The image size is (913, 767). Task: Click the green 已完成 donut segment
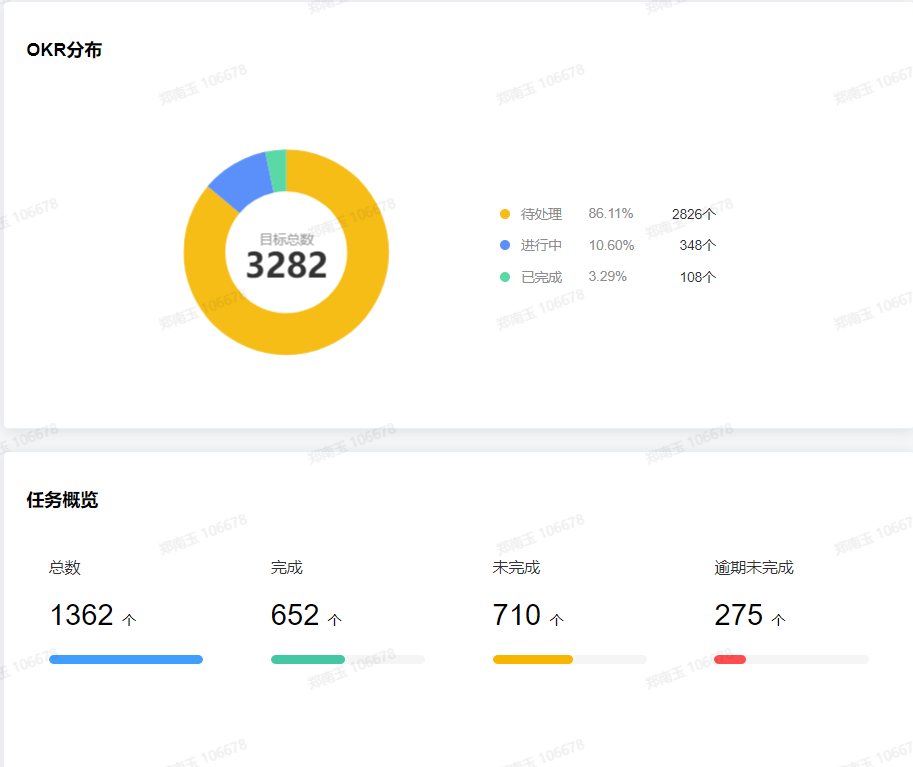pyautogui.click(x=277, y=170)
